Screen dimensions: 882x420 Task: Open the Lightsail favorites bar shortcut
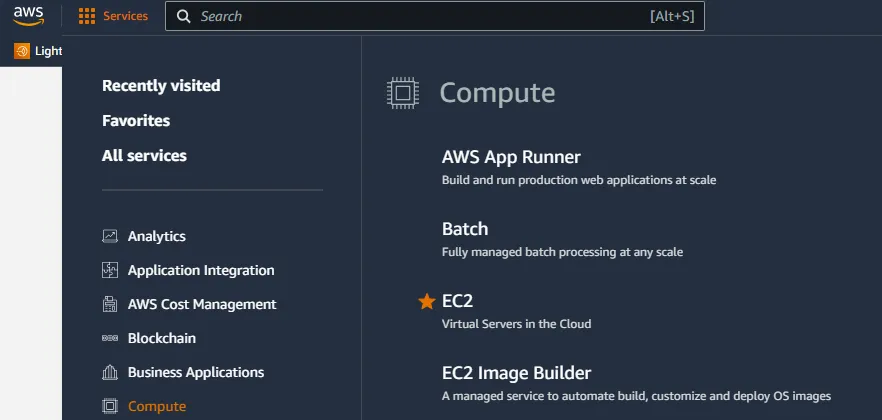pos(38,51)
